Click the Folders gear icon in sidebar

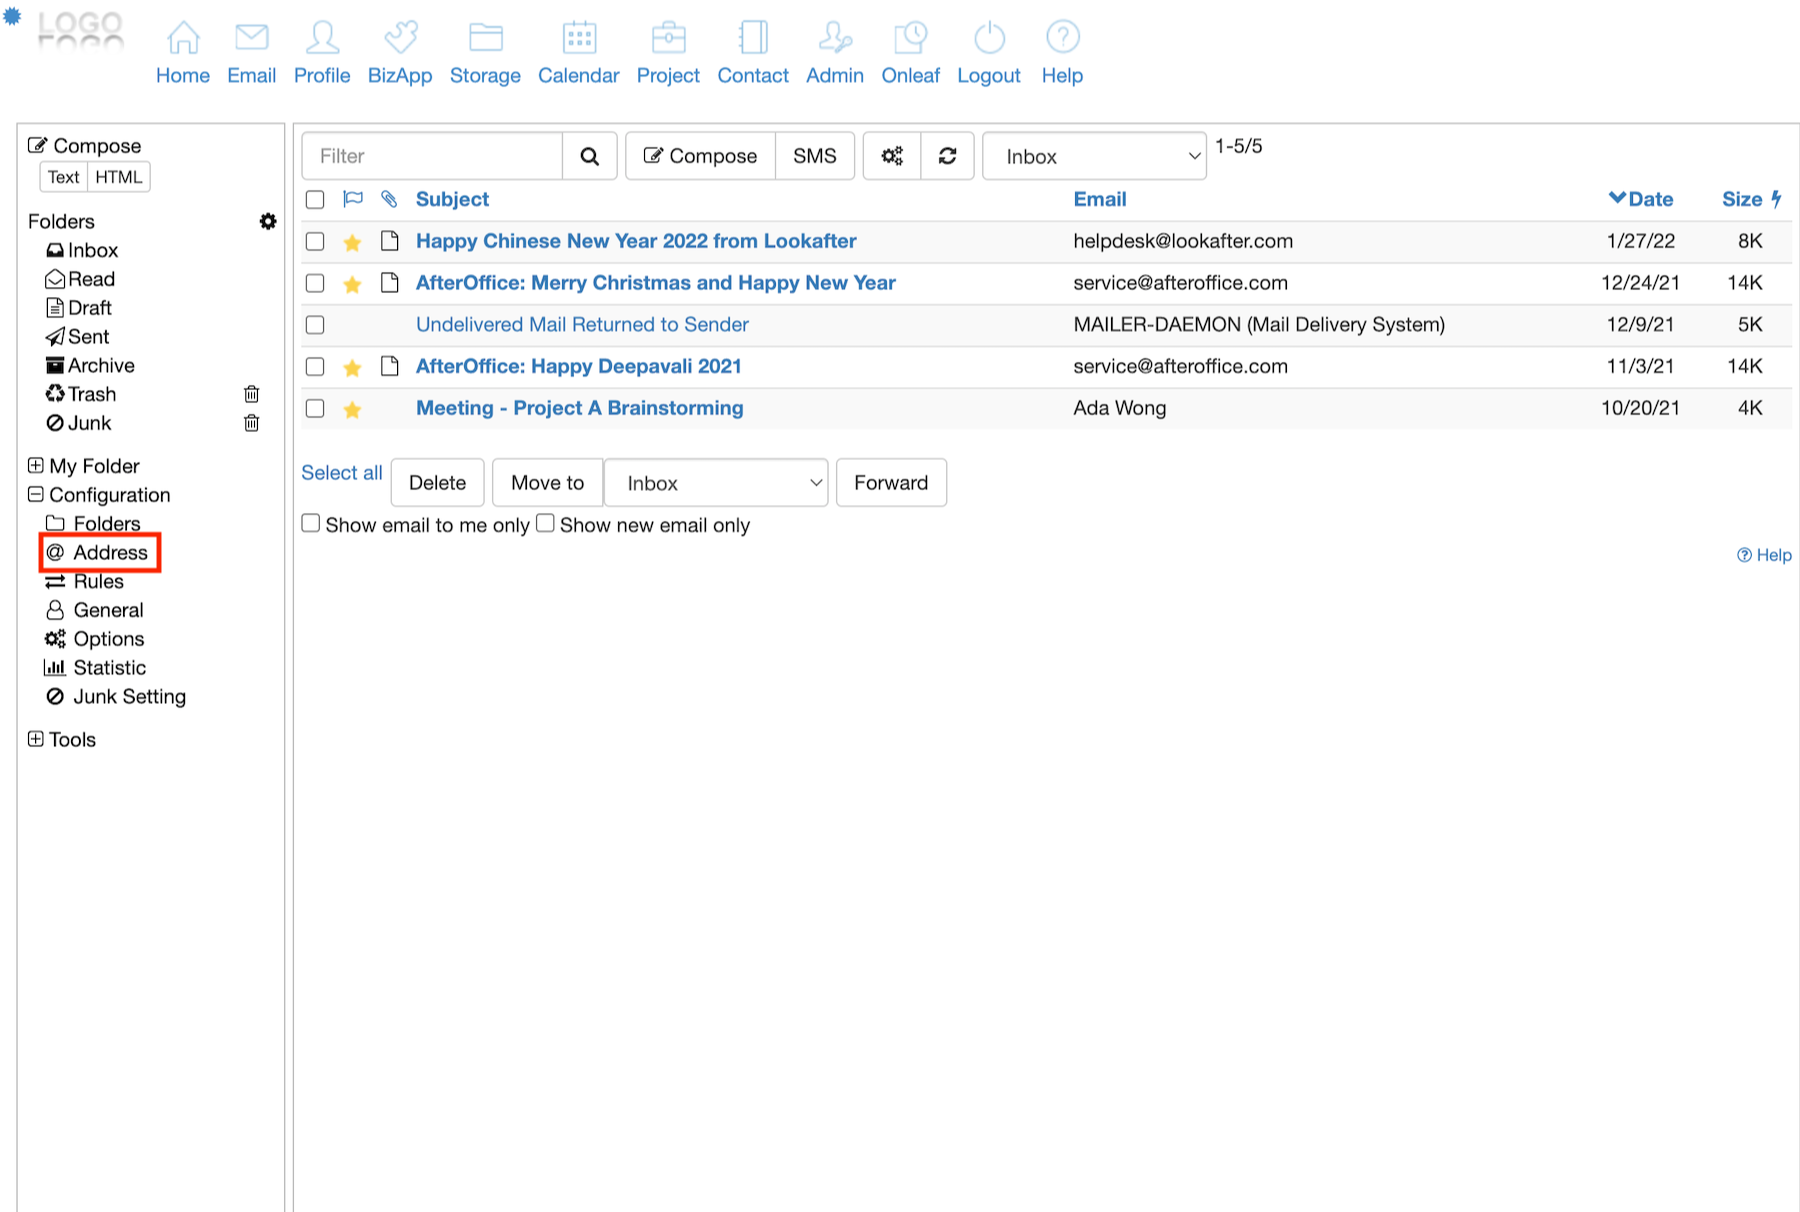click(267, 221)
